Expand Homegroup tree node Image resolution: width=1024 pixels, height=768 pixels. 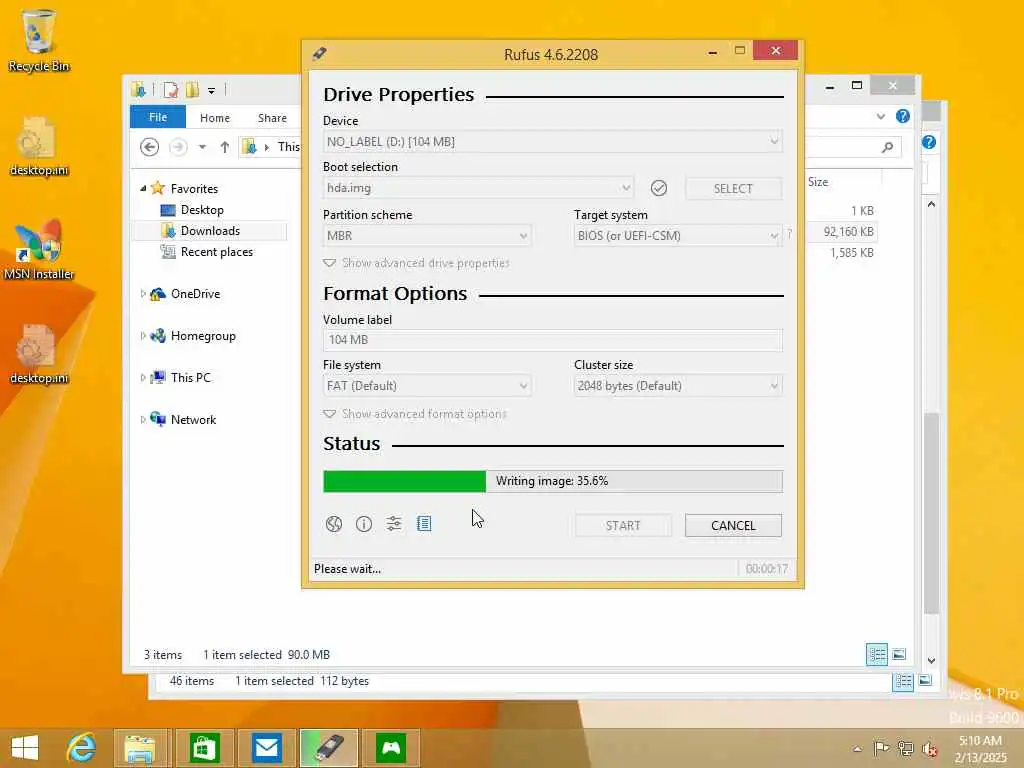[142, 336]
